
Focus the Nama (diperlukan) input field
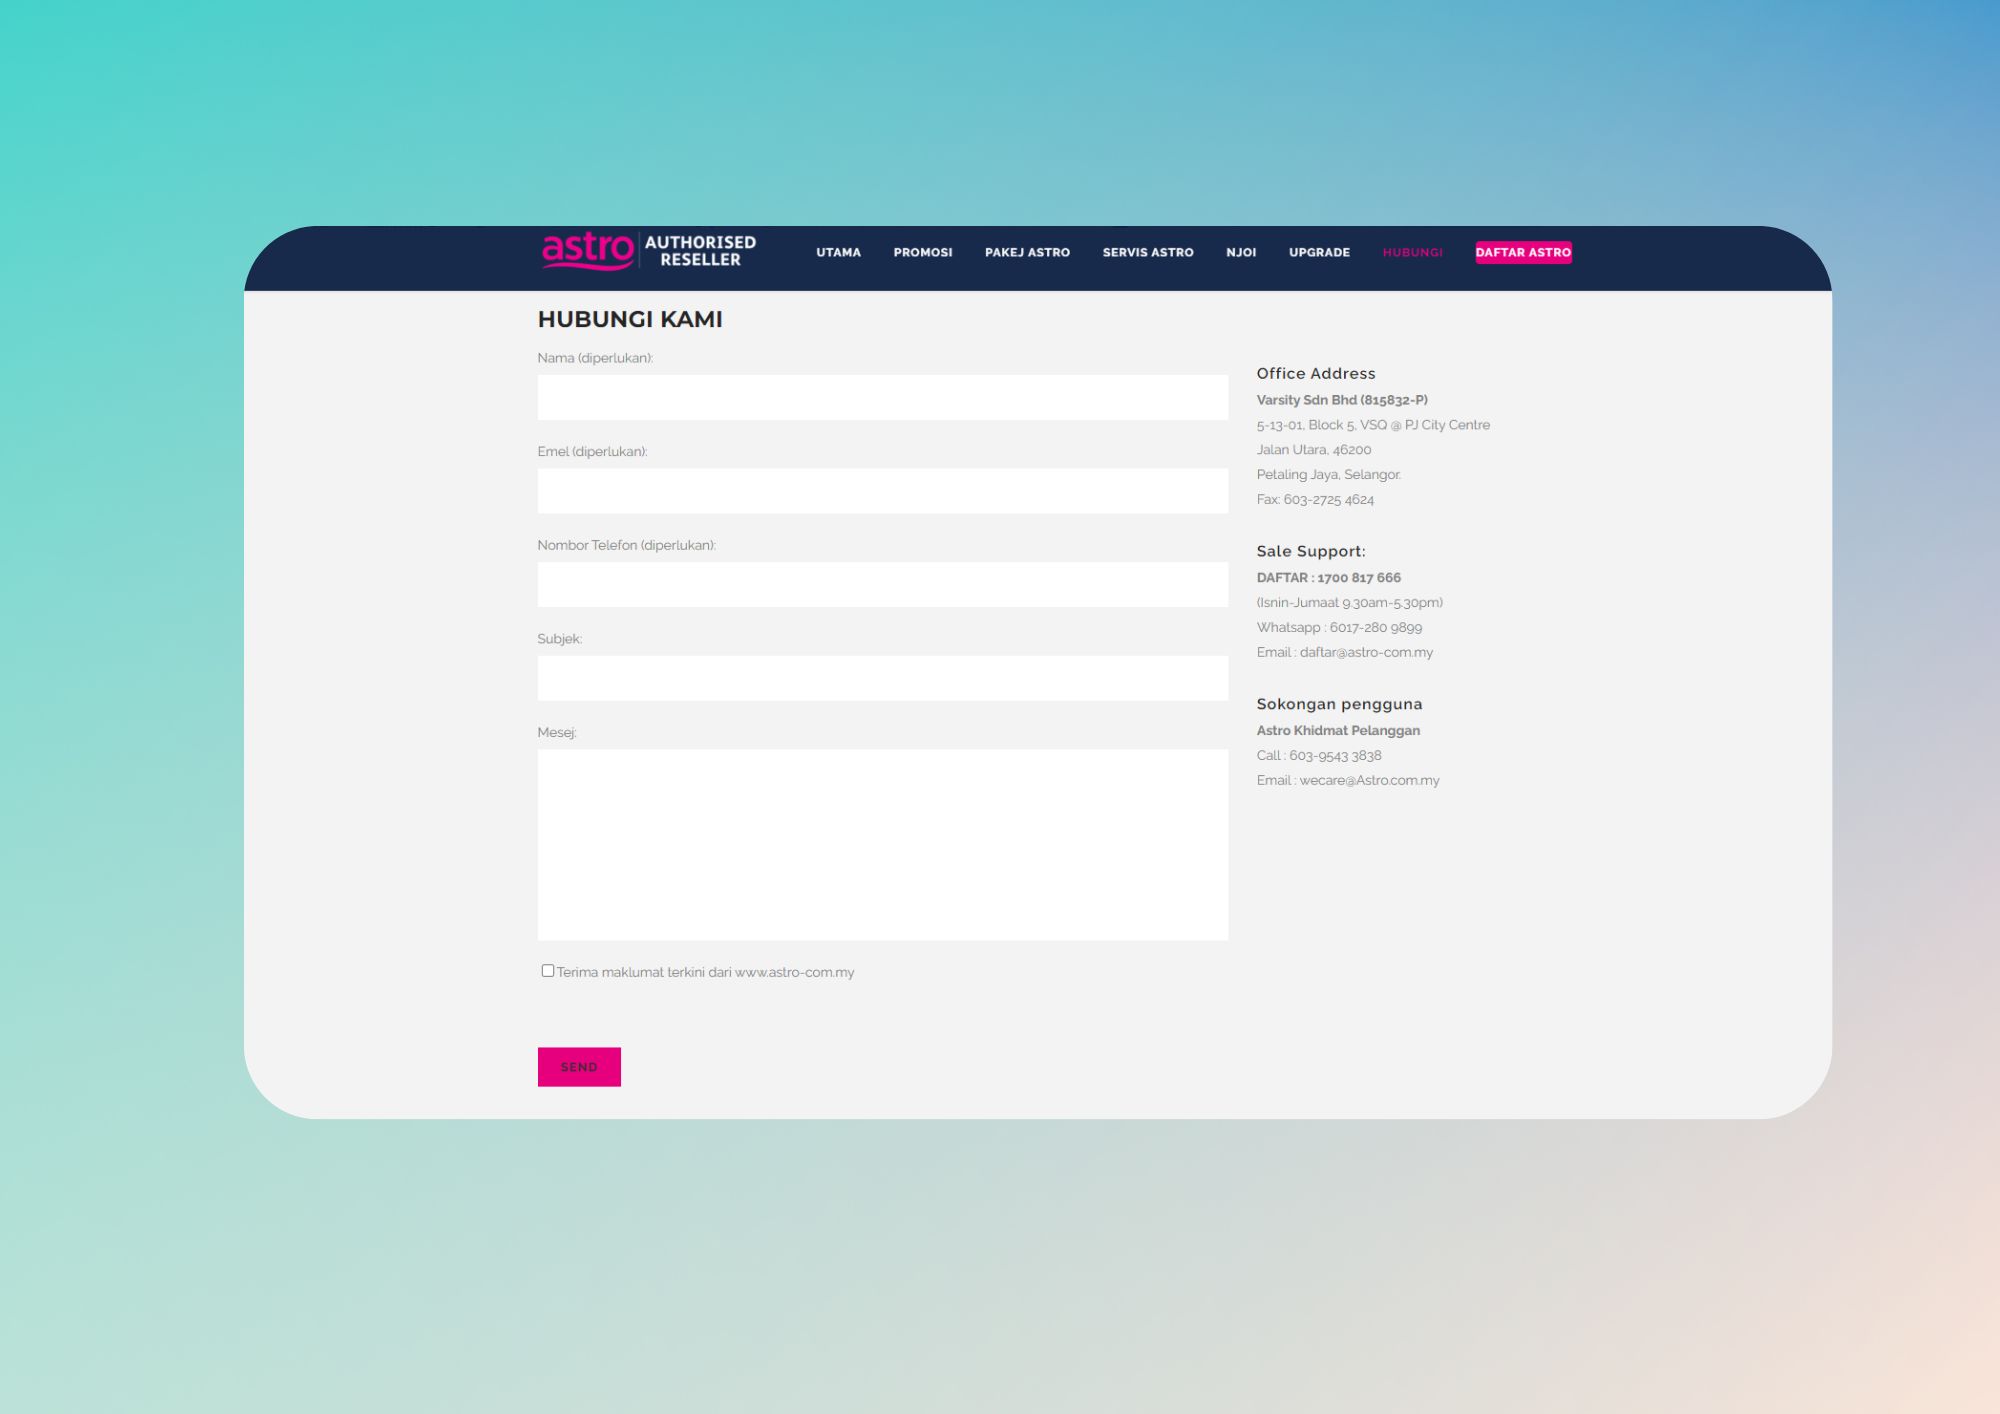click(882, 397)
